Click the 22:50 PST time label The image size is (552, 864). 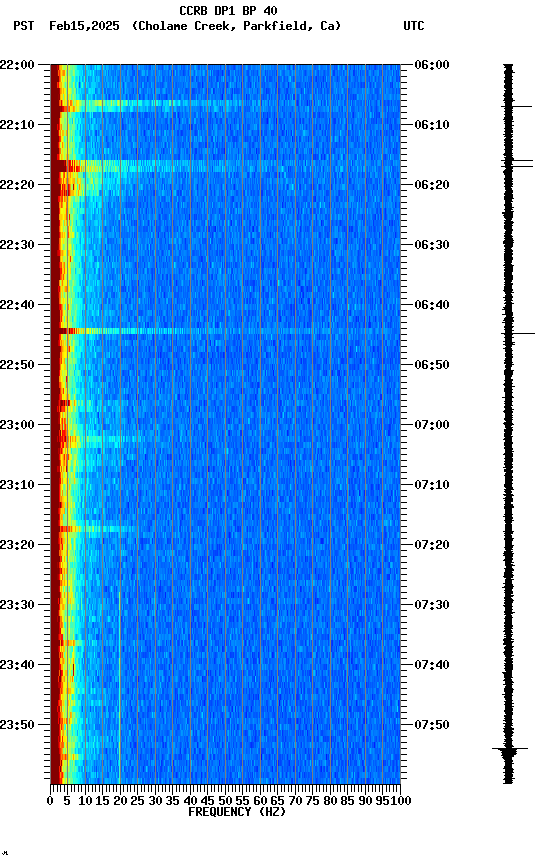(17, 365)
